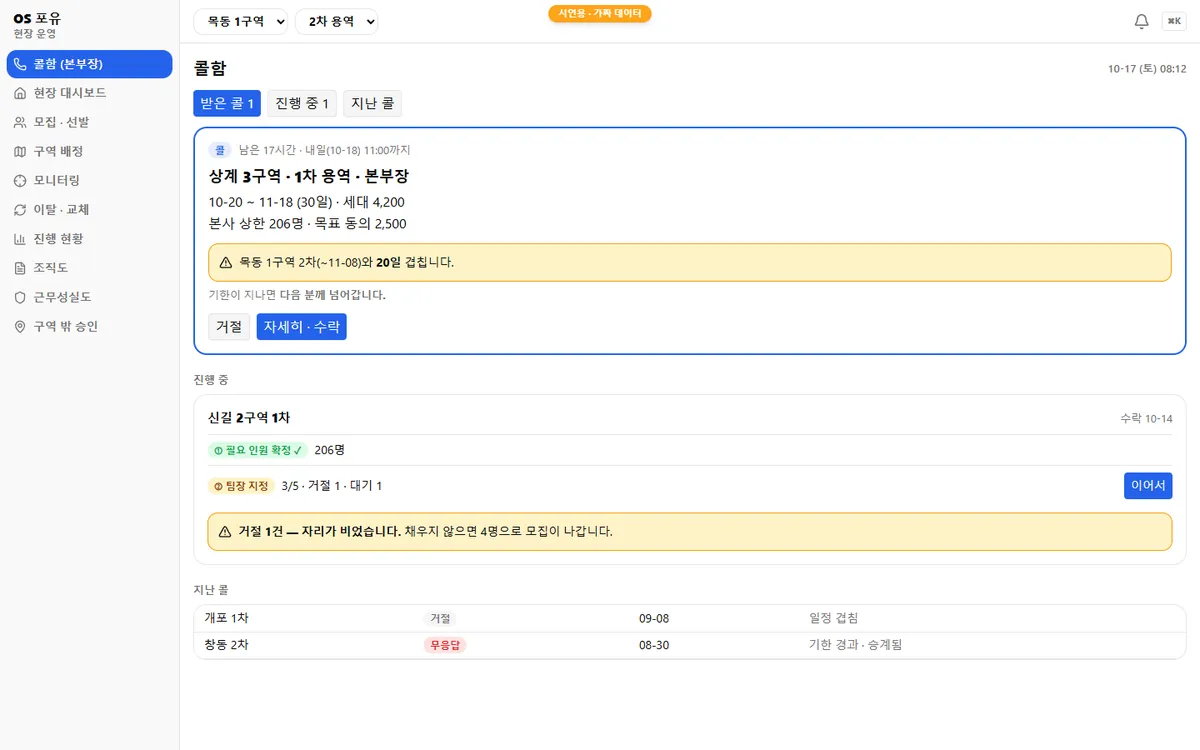The width and height of the screenshot is (1200, 750).
Task: Click home icon next to 현장 대시보드
Action: point(20,93)
